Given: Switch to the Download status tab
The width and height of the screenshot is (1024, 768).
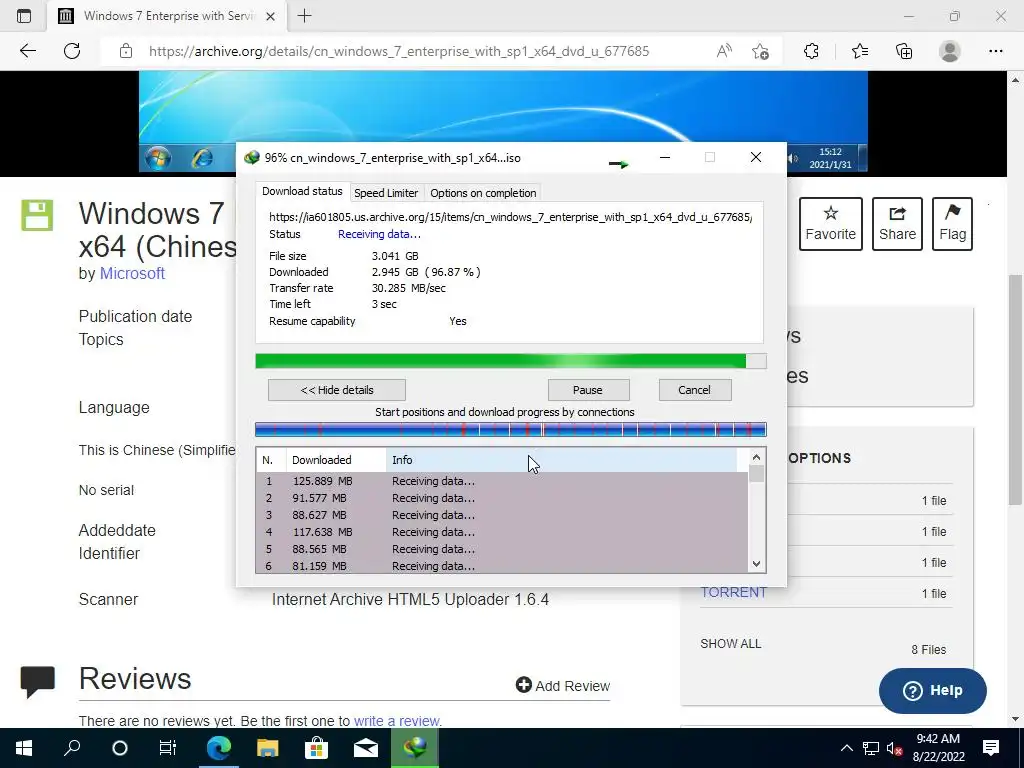Looking at the screenshot, I should (302, 191).
